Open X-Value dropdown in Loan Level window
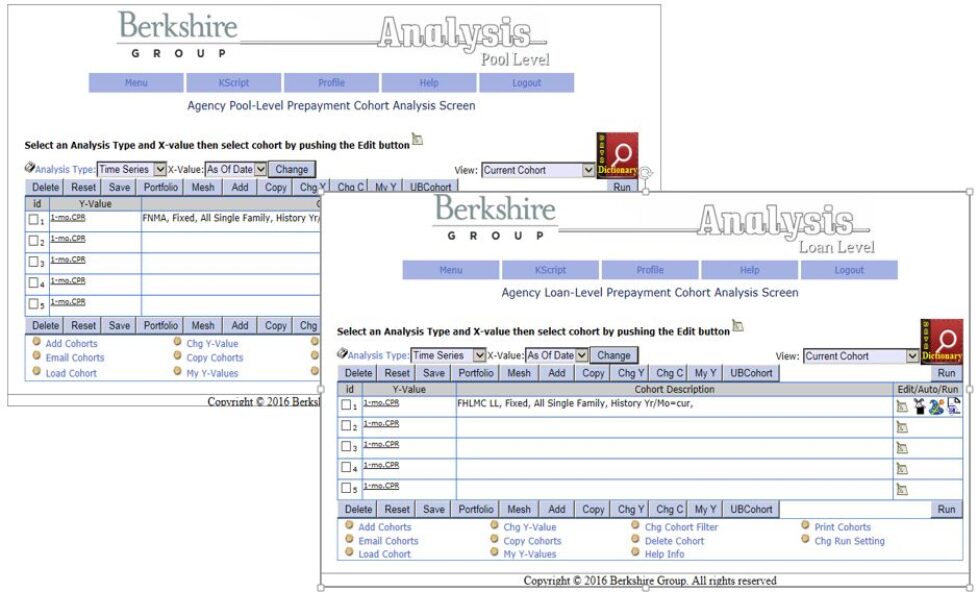This screenshot has height=592, width=978. pos(556,355)
